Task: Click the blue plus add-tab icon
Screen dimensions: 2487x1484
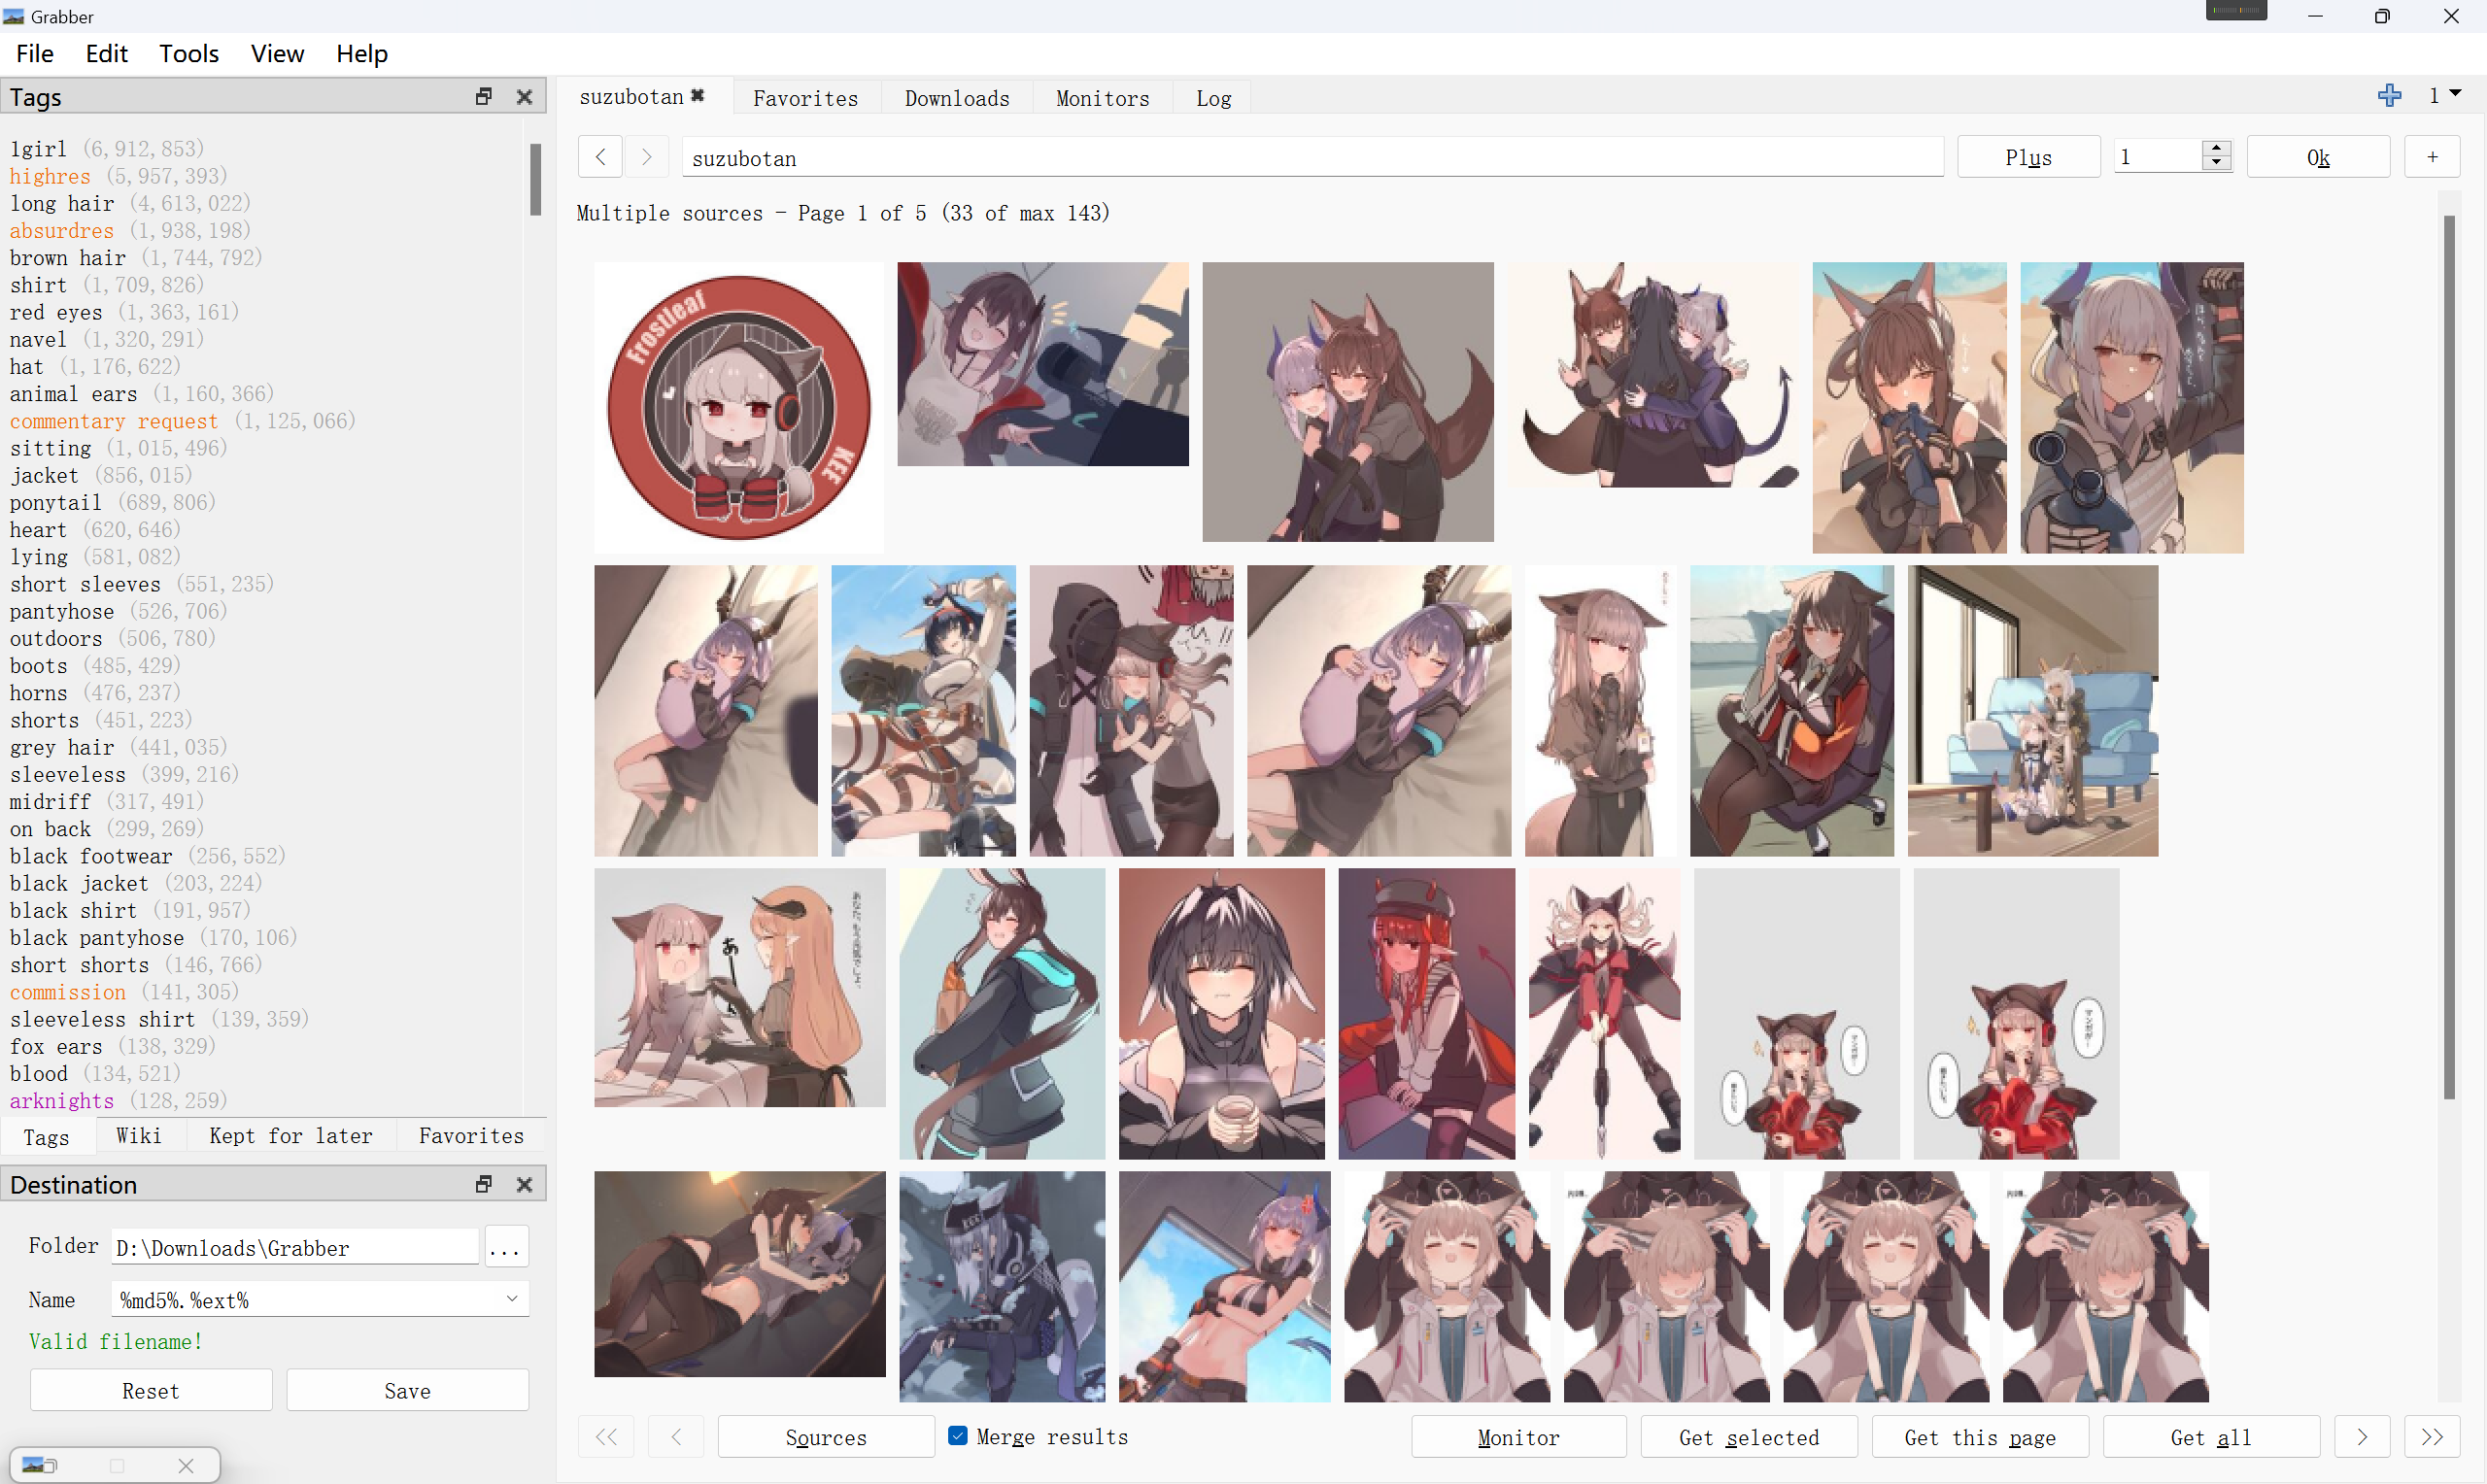Action: (x=2389, y=96)
